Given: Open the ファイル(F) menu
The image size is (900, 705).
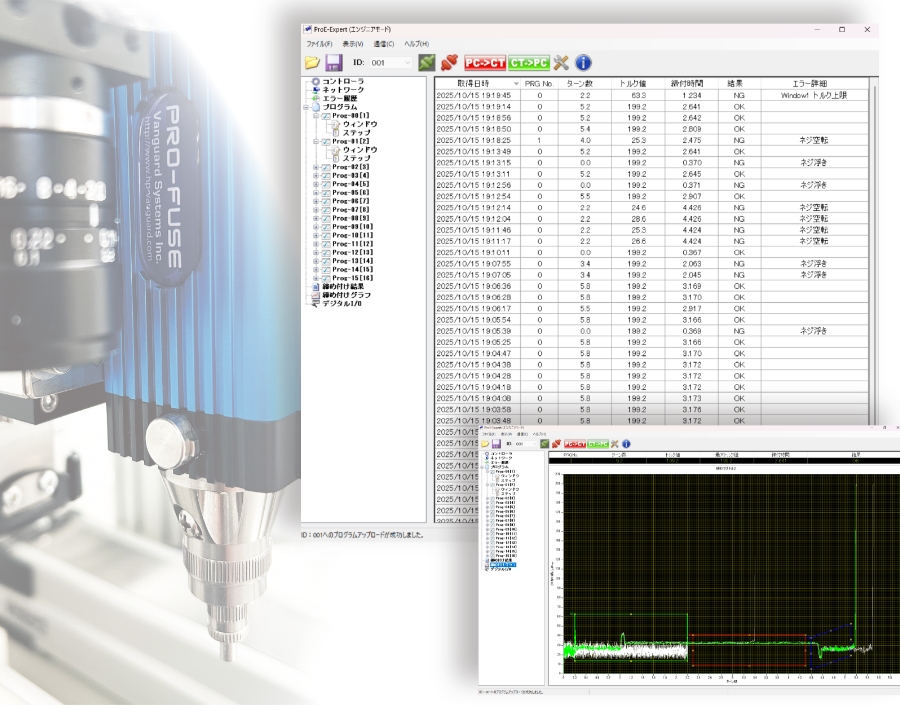Looking at the screenshot, I should (319, 44).
